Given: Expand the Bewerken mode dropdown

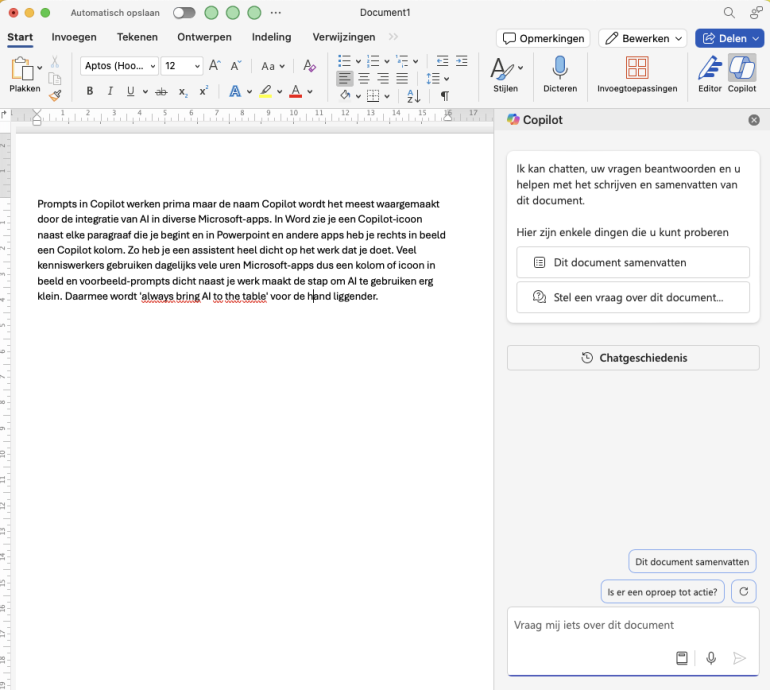Looking at the screenshot, I should click(679, 38).
